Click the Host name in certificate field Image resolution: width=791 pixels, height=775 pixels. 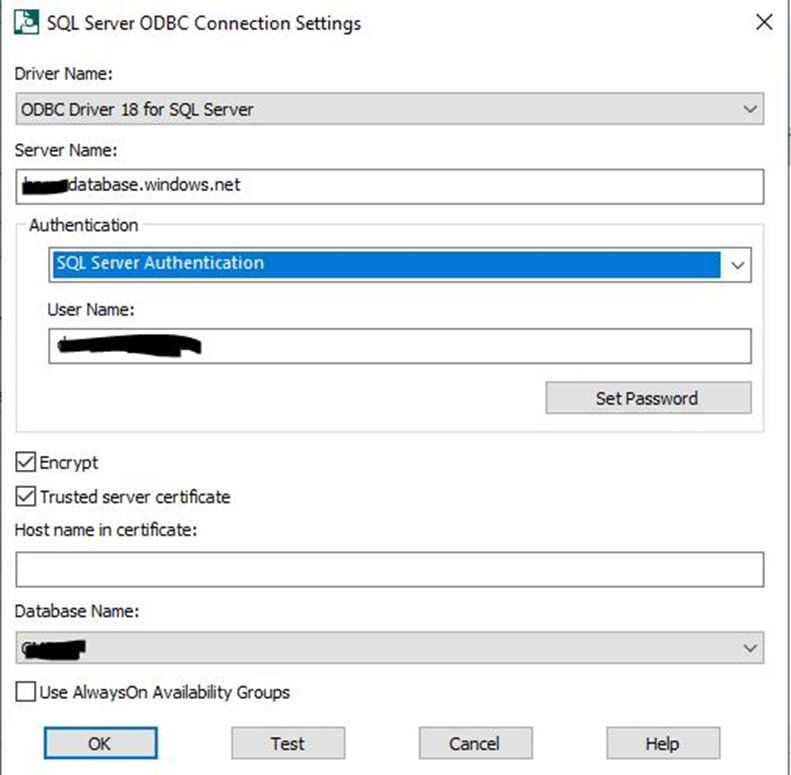[390, 568]
